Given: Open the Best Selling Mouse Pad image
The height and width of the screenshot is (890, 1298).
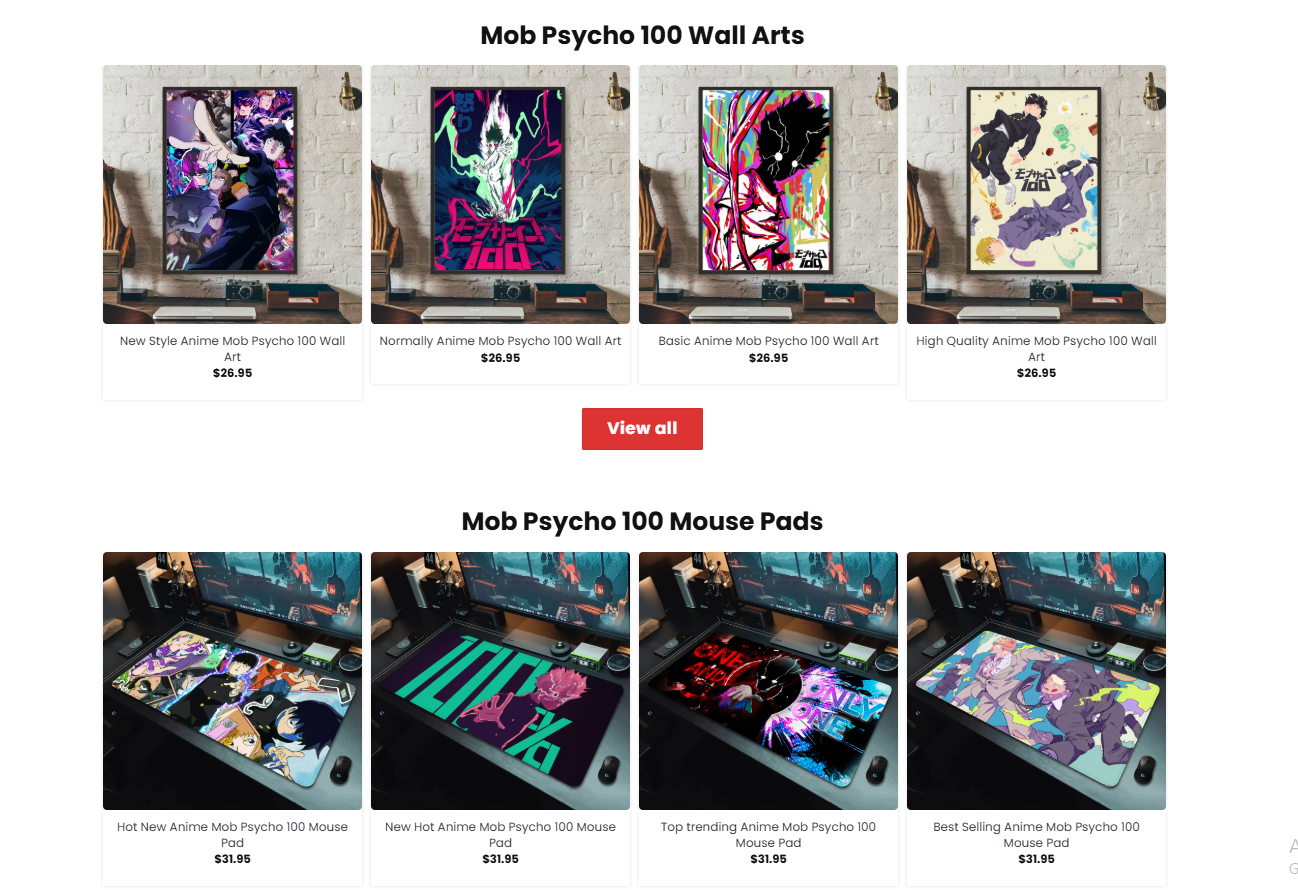Looking at the screenshot, I should 1036,681.
